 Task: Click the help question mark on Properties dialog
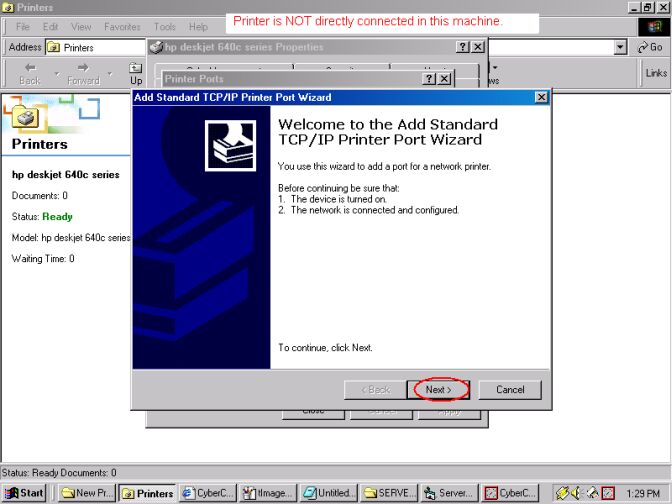pos(463,47)
